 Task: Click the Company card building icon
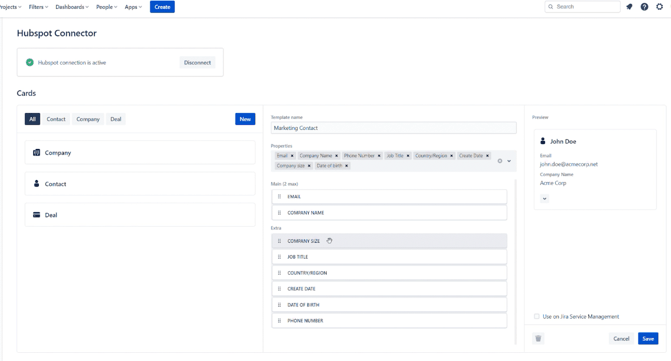tap(36, 153)
